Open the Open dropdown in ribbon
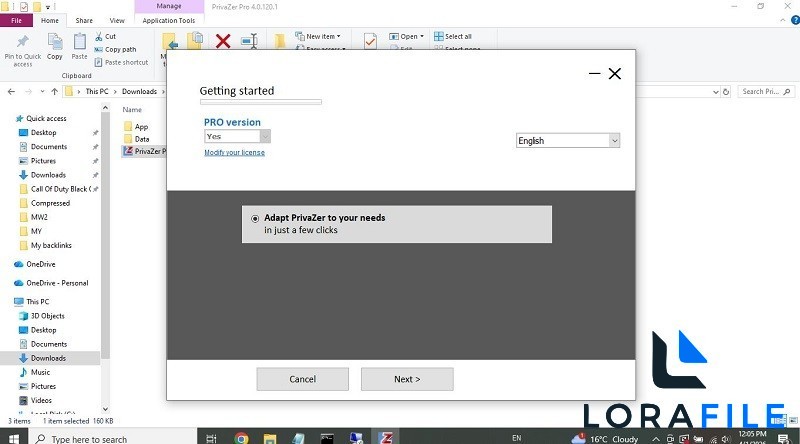This screenshot has width=800, height=444. point(406,36)
